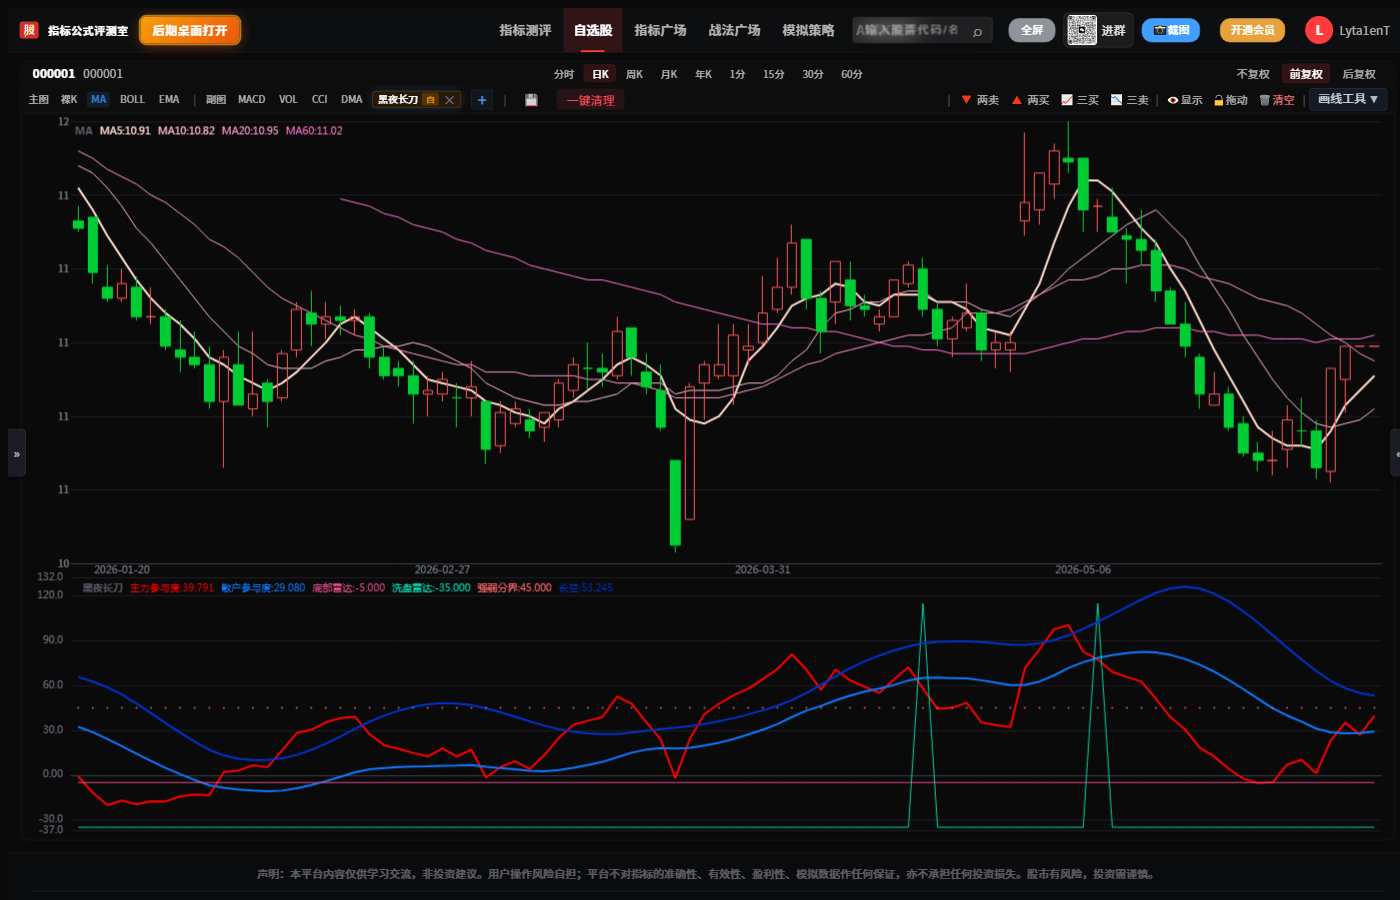The height and width of the screenshot is (900, 1400).
Task: Click the 指标公式评测室 title text
Action: point(88,31)
